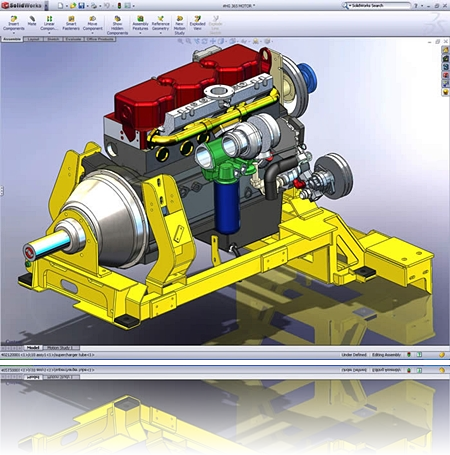Click Exploded View tool
The image size is (450, 455).
[x=197, y=23]
